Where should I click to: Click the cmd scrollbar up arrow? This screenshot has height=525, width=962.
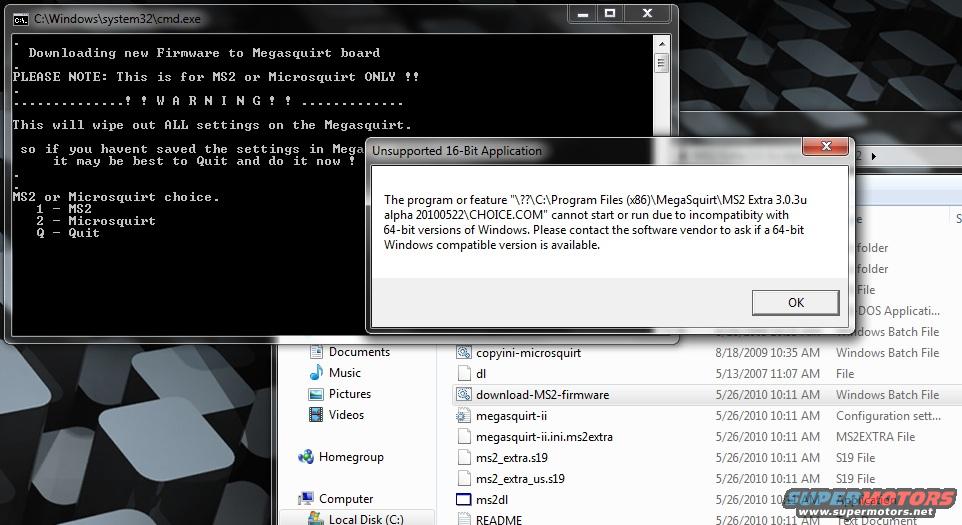point(660,43)
